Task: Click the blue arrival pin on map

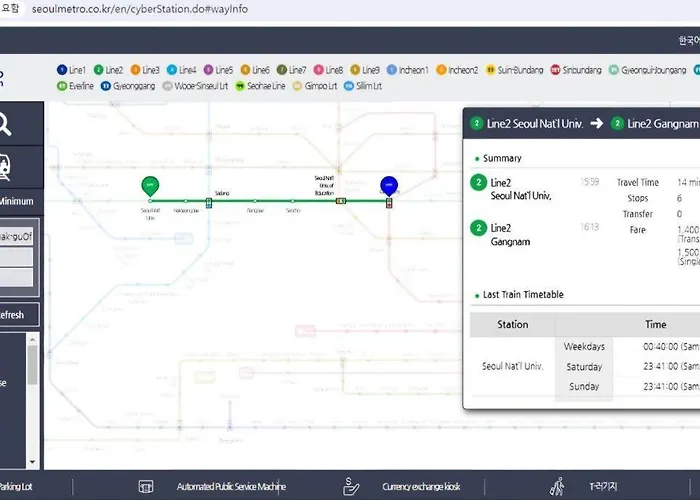Action: click(389, 186)
